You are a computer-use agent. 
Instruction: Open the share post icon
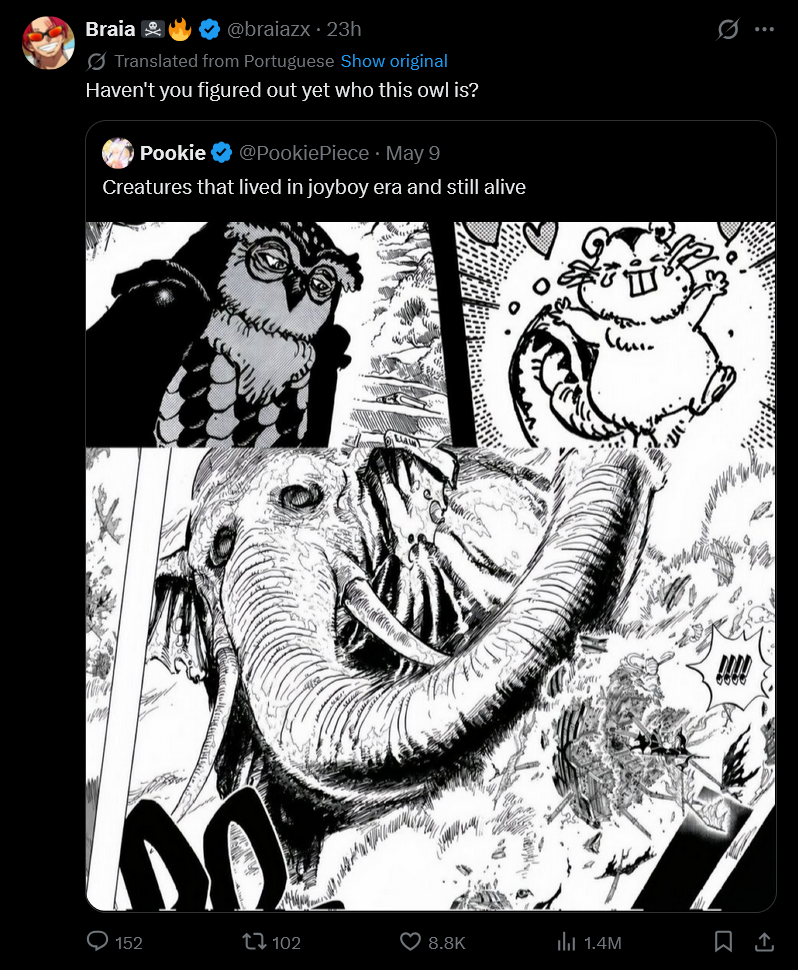click(x=764, y=942)
